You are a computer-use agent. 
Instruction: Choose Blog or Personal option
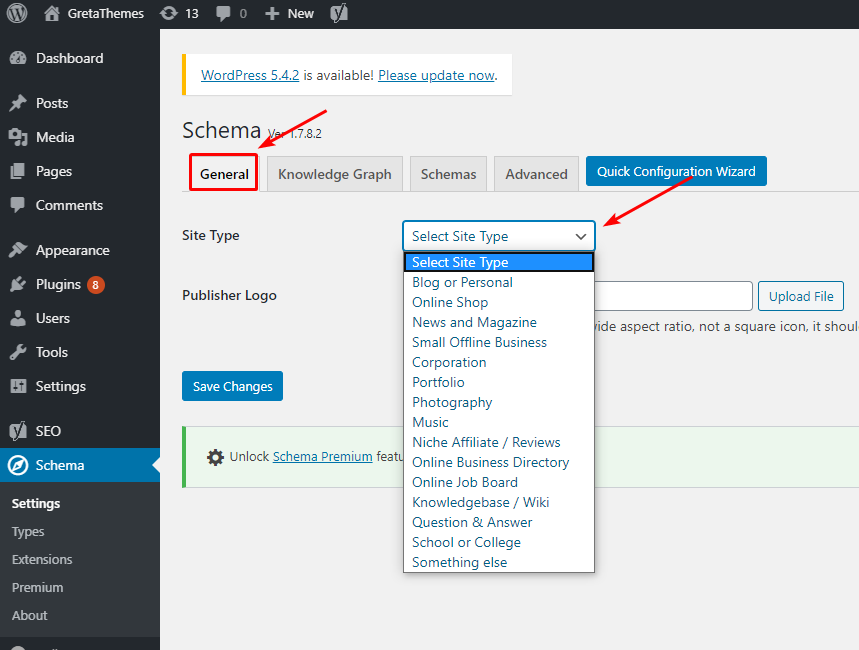pyautogui.click(x=462, y=282)
